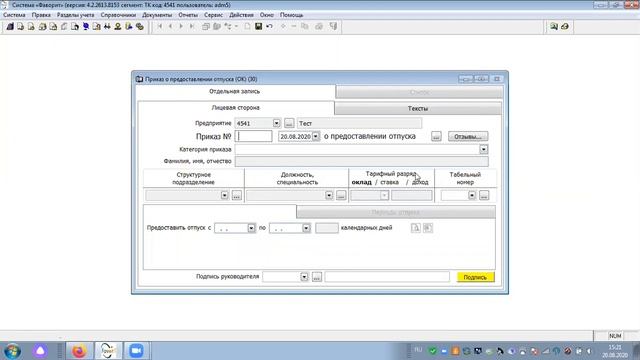Open the Разделы учета menu
This screenshot has width=640, height=360.
(76, 15)
